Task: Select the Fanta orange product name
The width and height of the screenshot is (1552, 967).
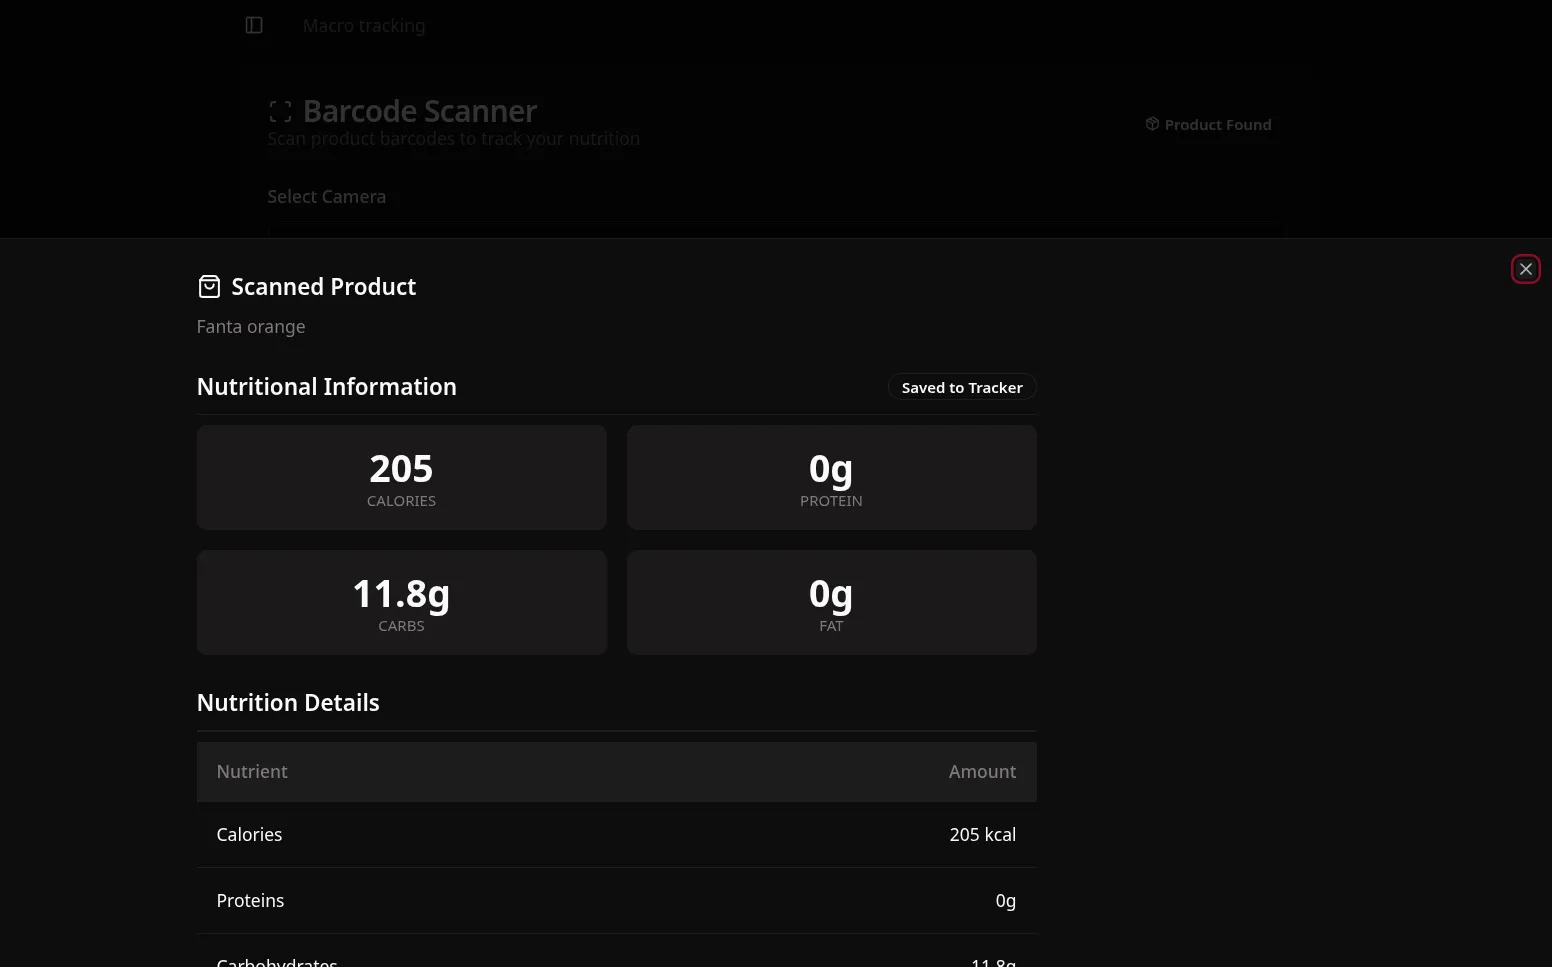Action: point(250,326)
